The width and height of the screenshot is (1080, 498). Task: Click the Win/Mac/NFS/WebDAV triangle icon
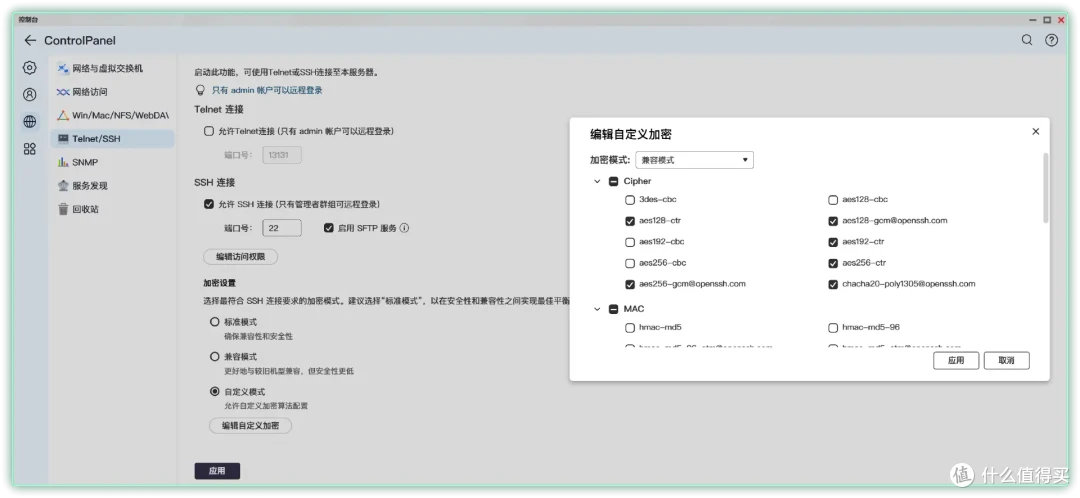[63, 115]
